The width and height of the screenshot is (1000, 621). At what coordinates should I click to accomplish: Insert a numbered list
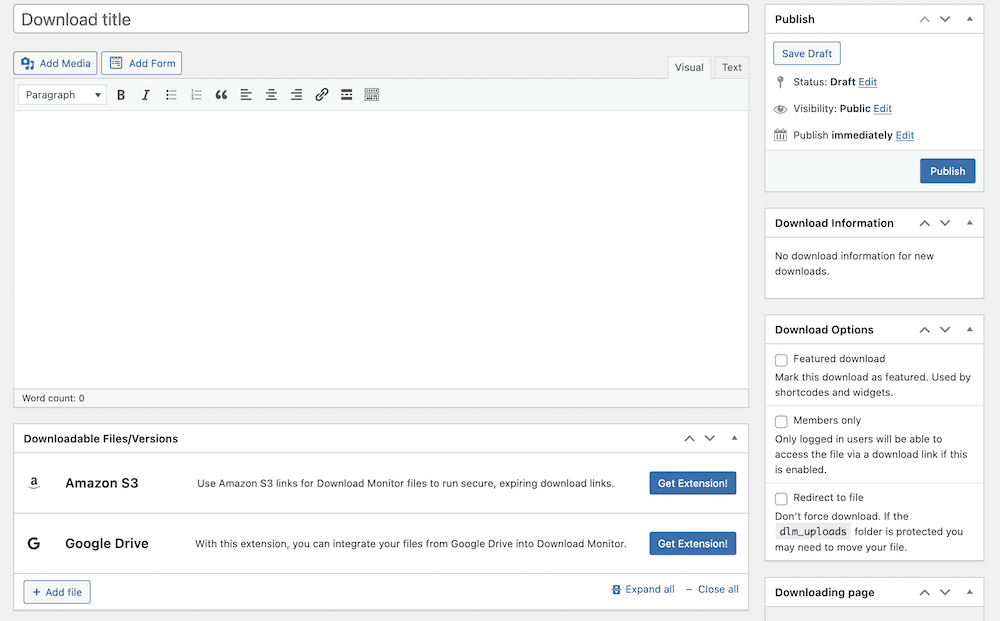196,95
